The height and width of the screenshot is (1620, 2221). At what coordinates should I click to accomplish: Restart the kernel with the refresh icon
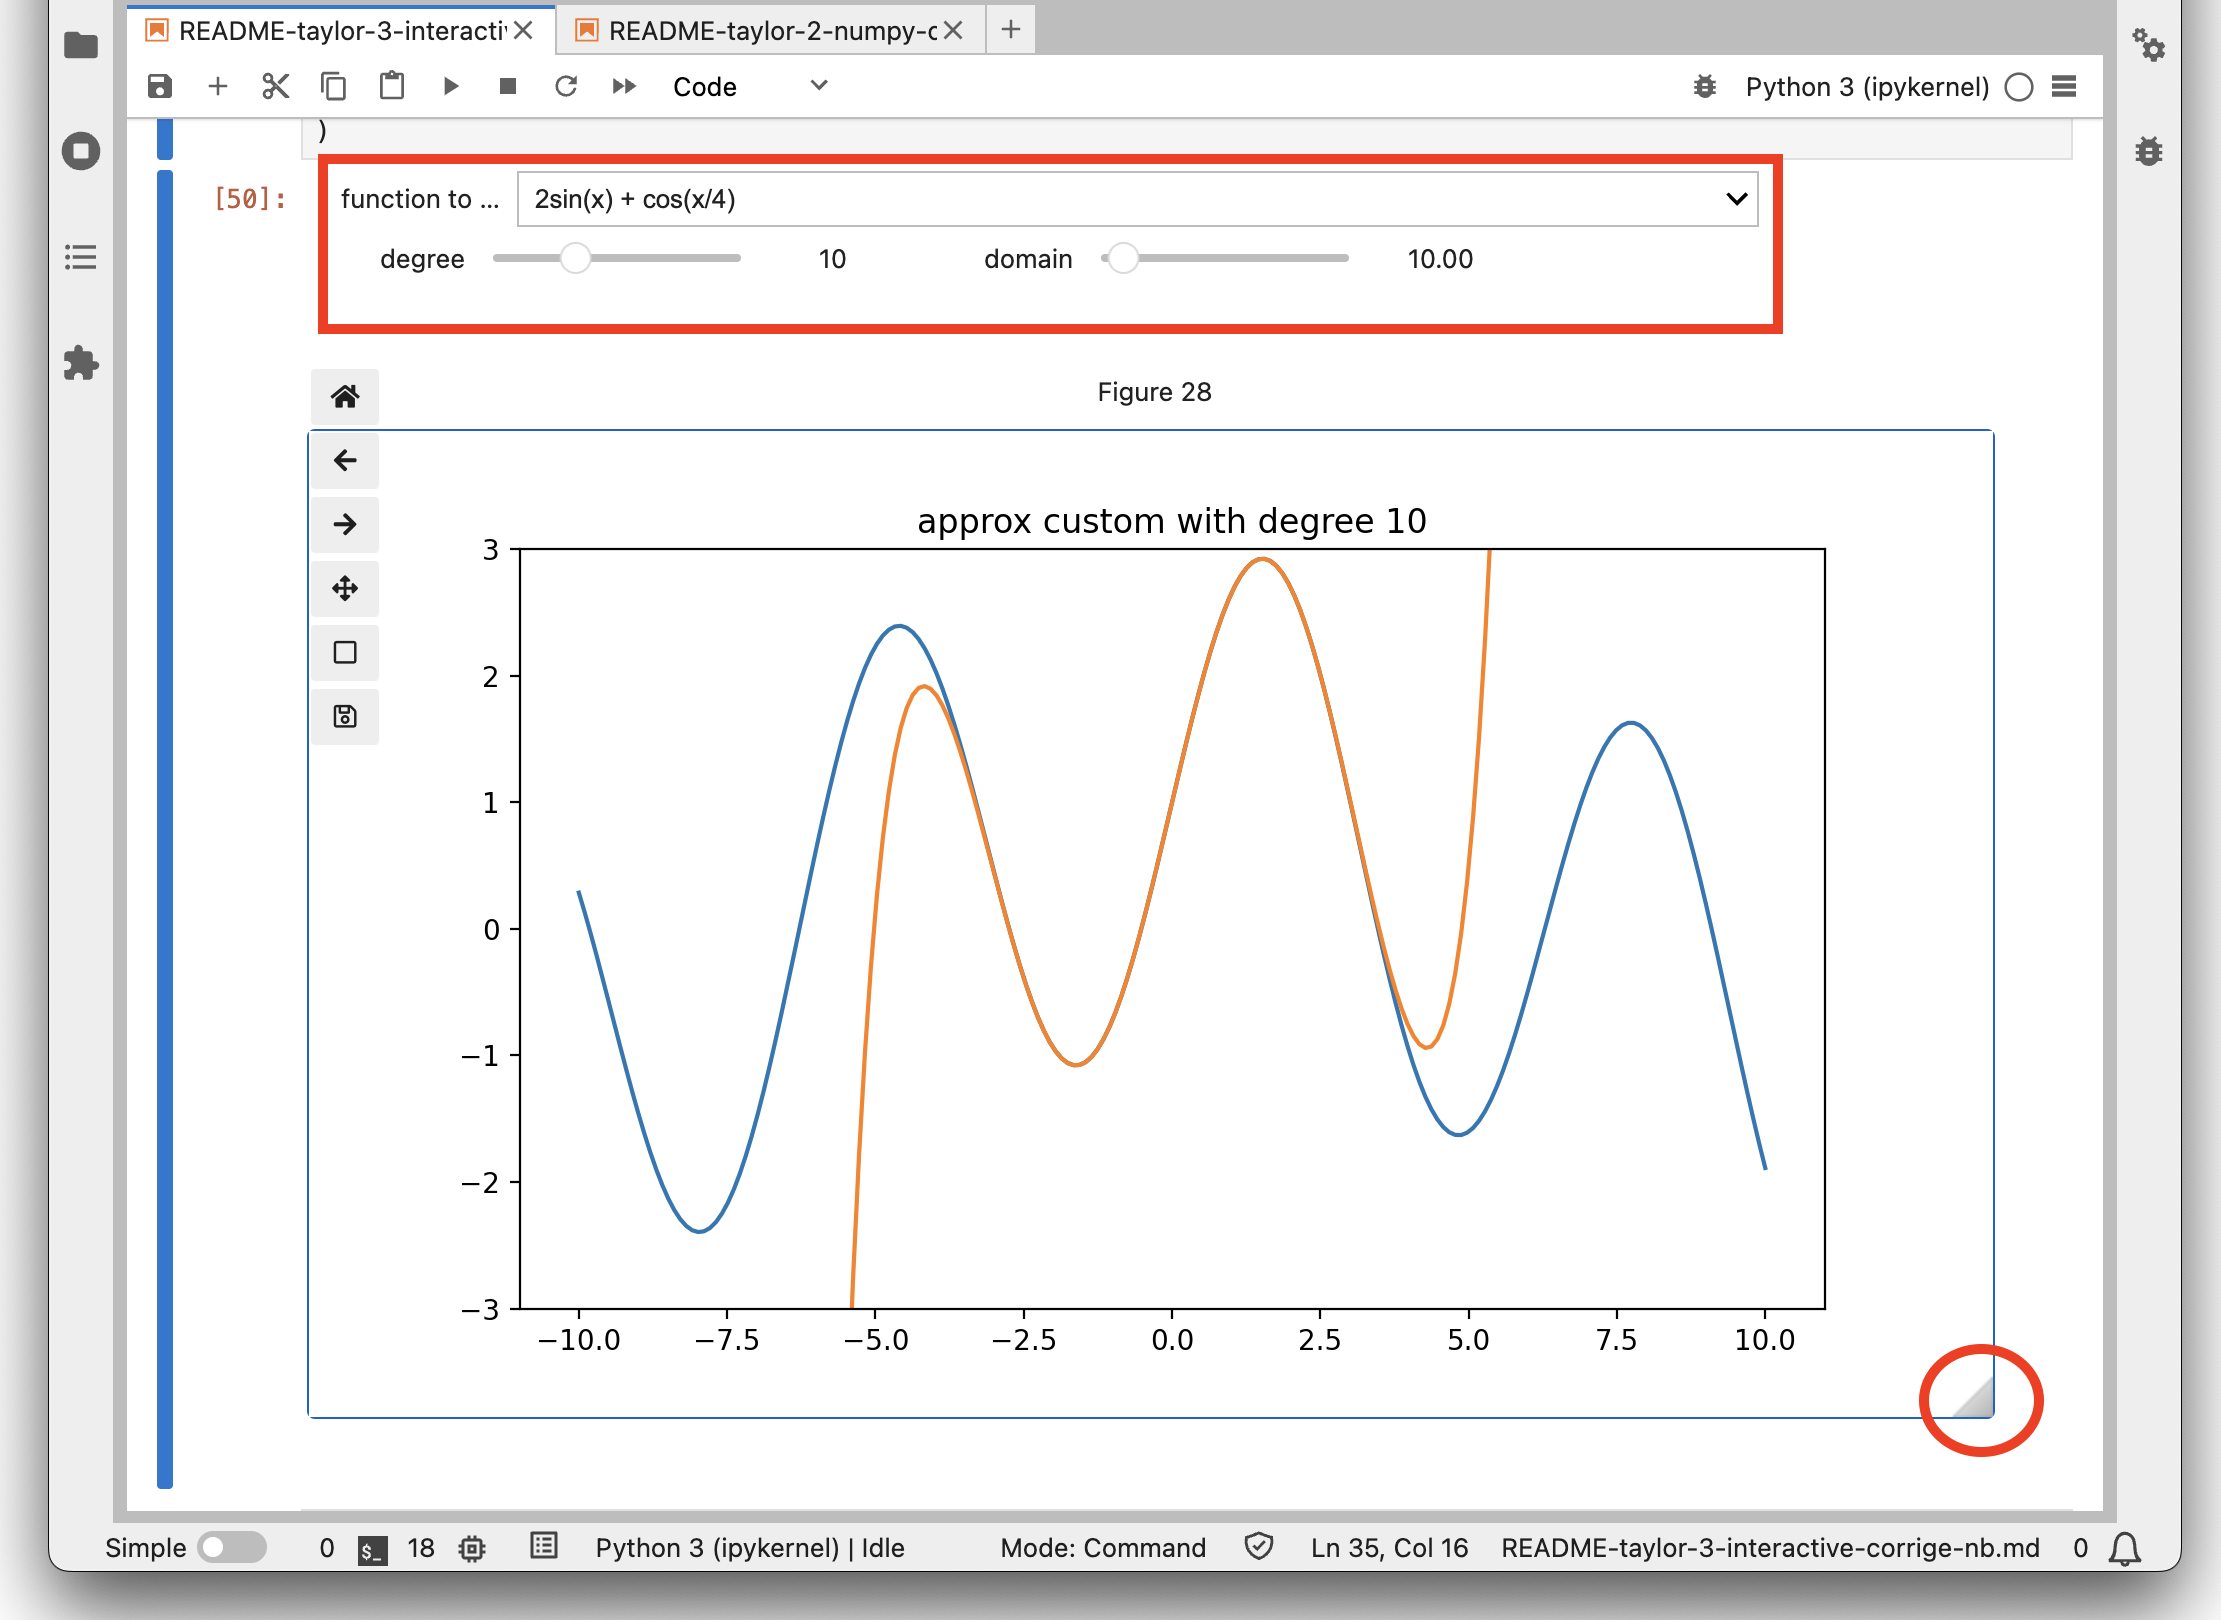[566, 86]
